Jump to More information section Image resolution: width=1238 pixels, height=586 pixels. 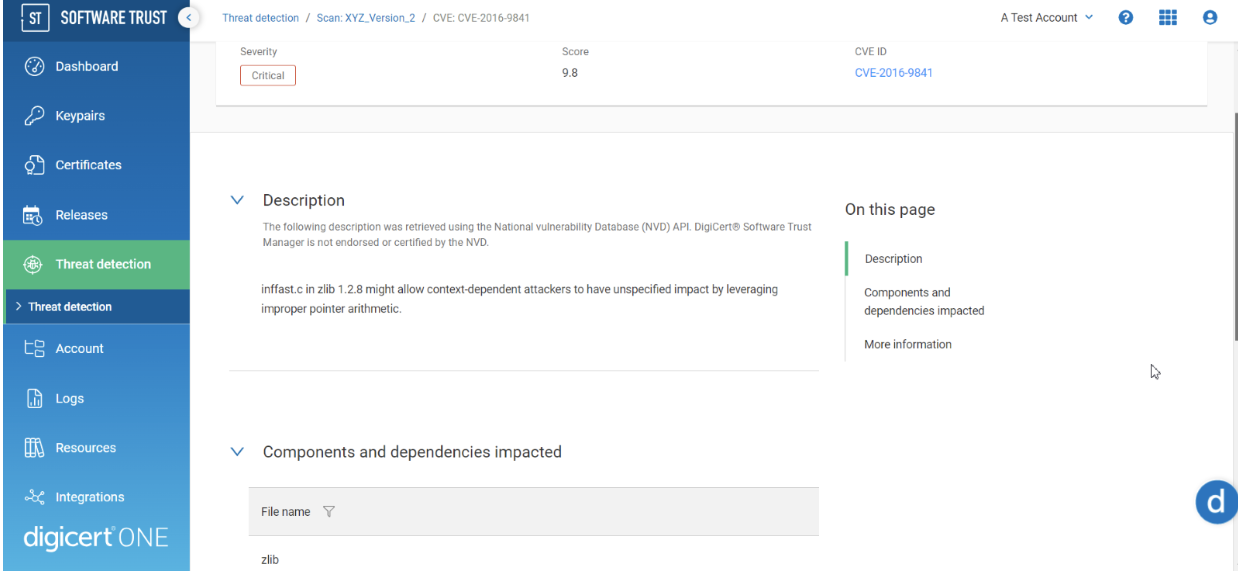(907, 344)
